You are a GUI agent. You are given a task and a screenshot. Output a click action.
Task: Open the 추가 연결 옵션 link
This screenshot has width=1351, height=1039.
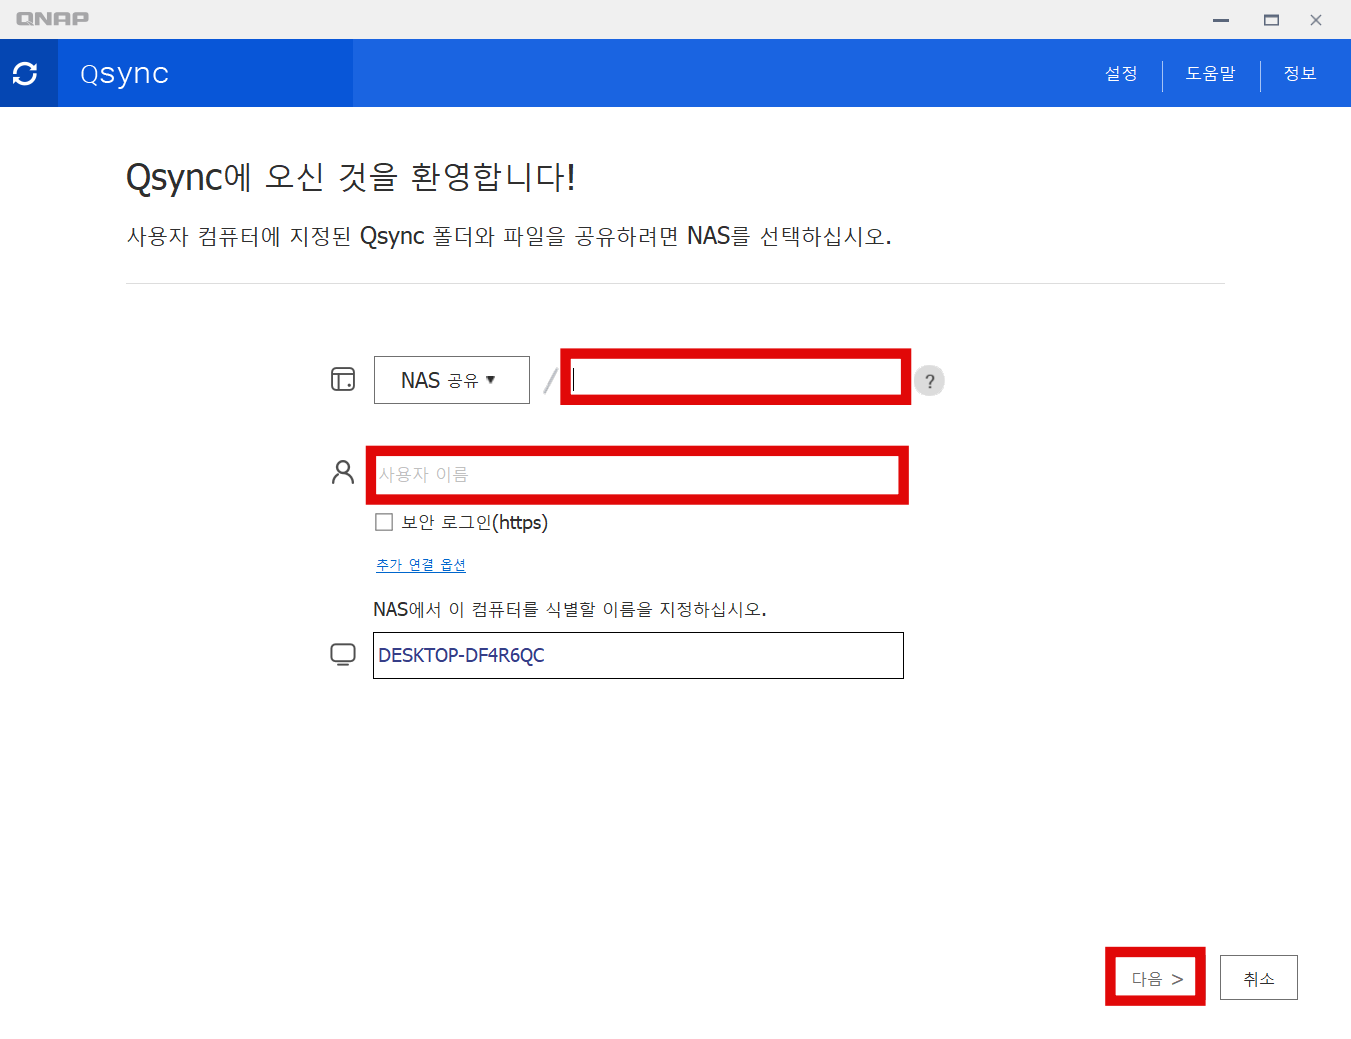pyautogui.click(x=421, y=565)
